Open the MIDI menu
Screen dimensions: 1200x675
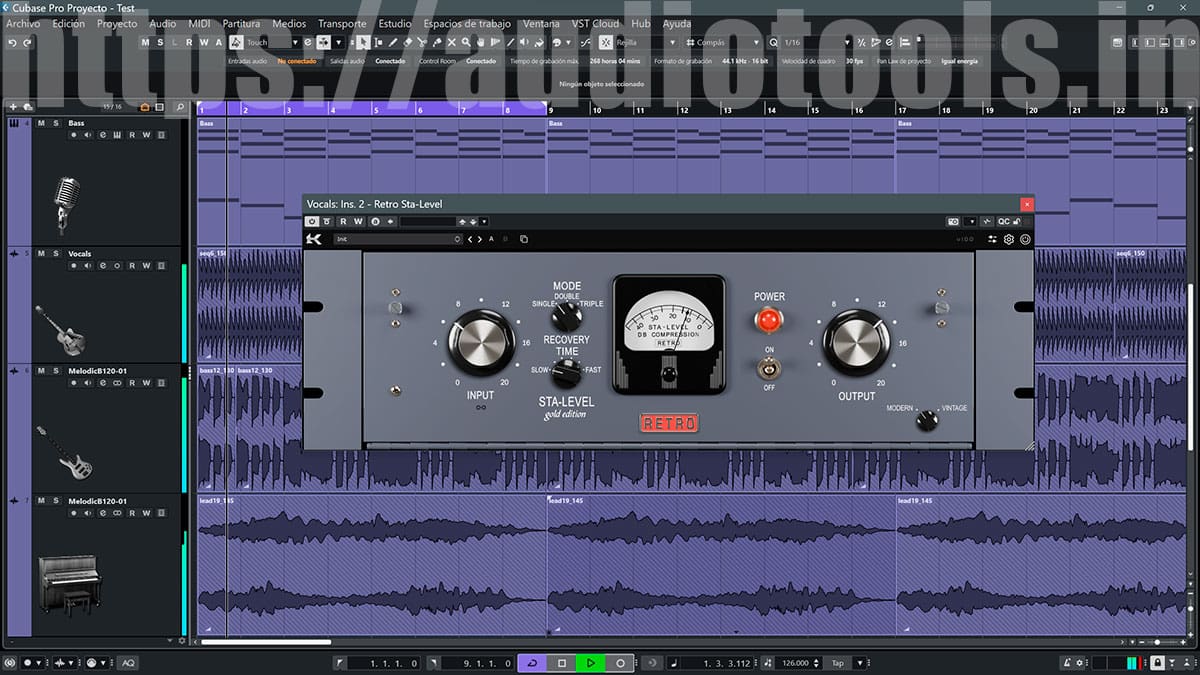click(x=199, y=23)
